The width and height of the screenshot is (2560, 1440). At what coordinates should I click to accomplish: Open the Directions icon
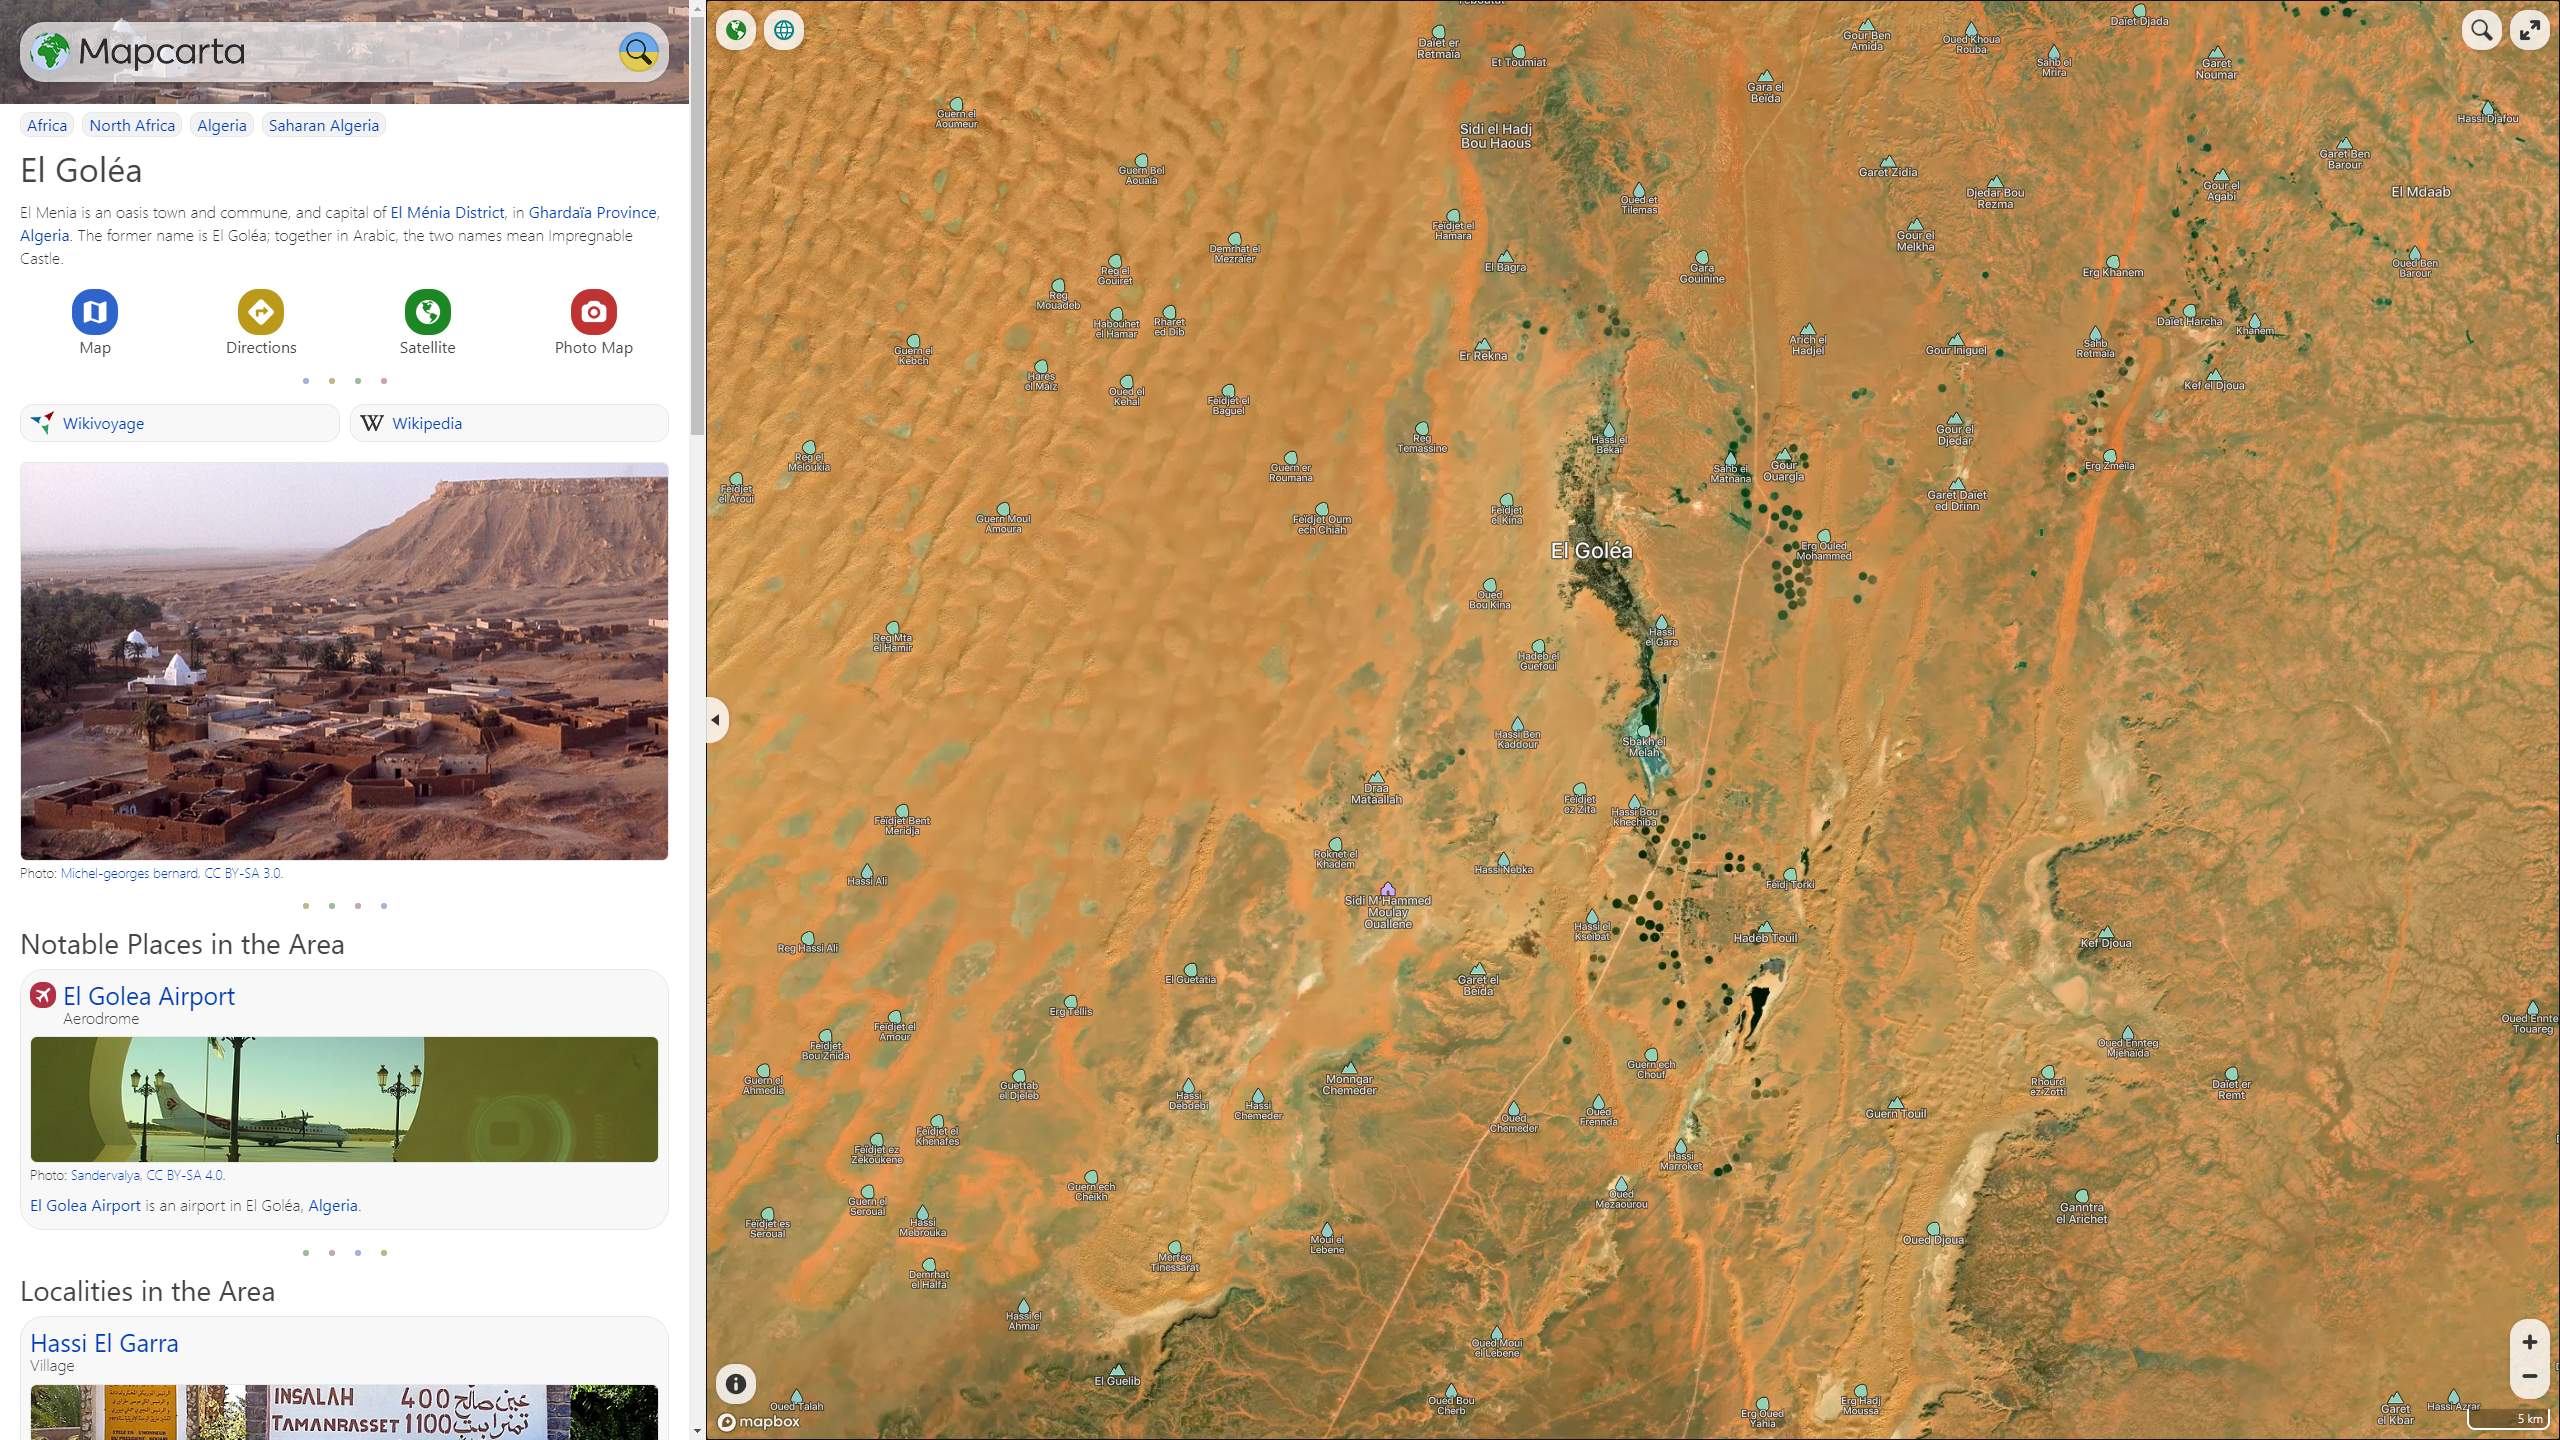261,312
